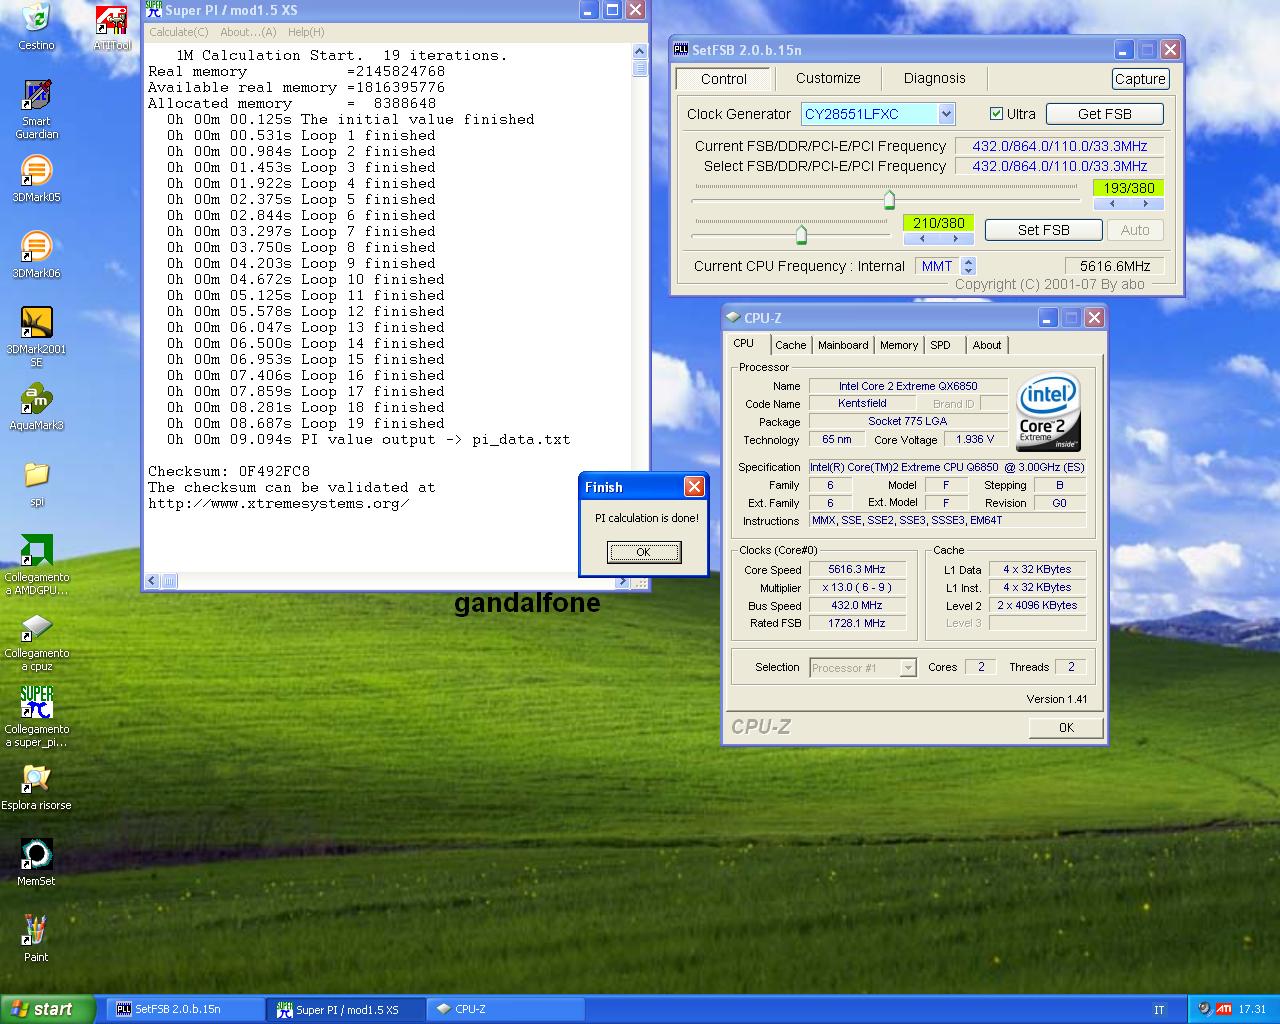
Task: Click right arrow under 193/380 value
Action: (1146, 203)
